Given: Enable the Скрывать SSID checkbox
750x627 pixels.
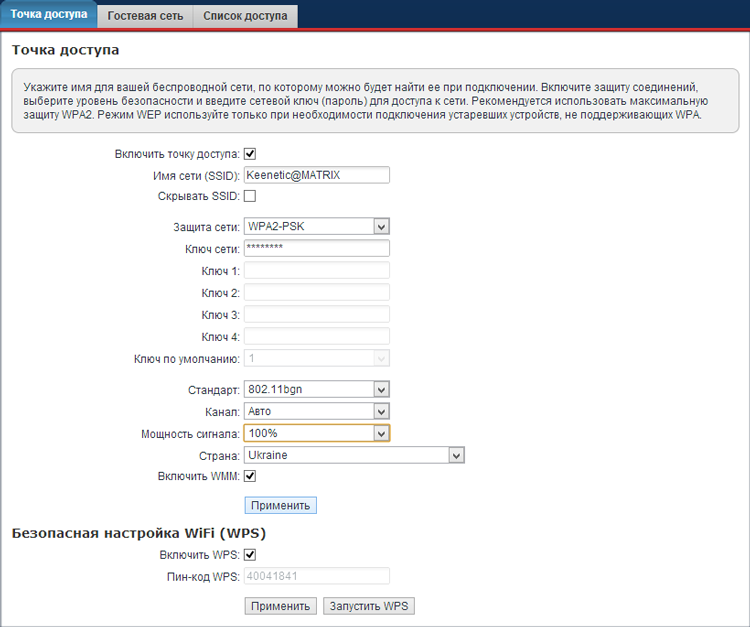Looking at the screenshot, I should pyautogui.click(x=250, y=196).
